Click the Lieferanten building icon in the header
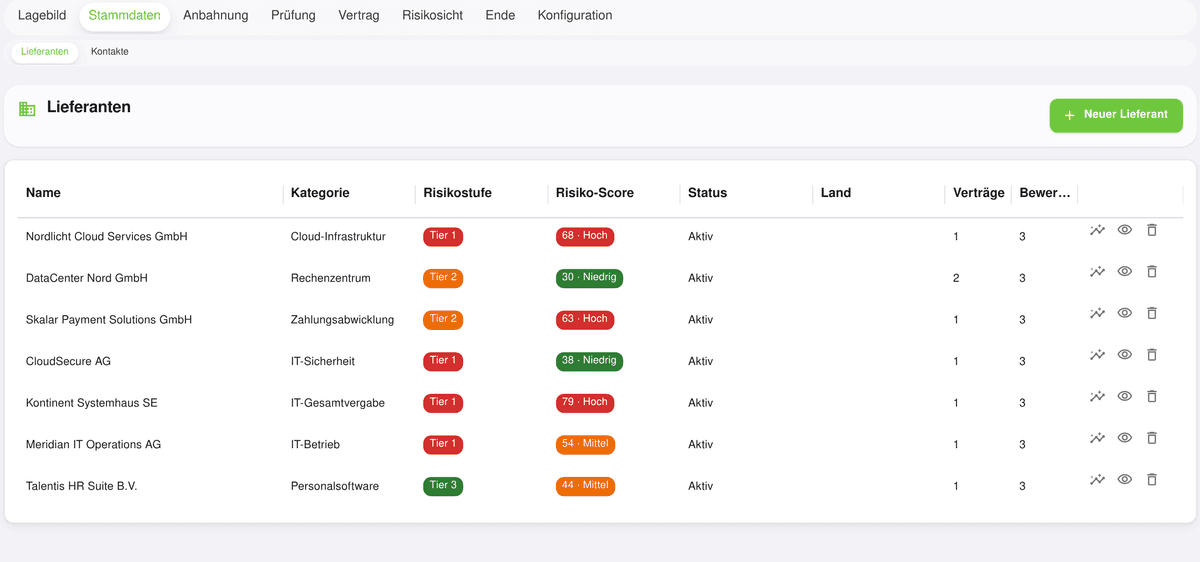This screenshot has height=562, width=1200. pyautogui.click(x=27, y=109)
